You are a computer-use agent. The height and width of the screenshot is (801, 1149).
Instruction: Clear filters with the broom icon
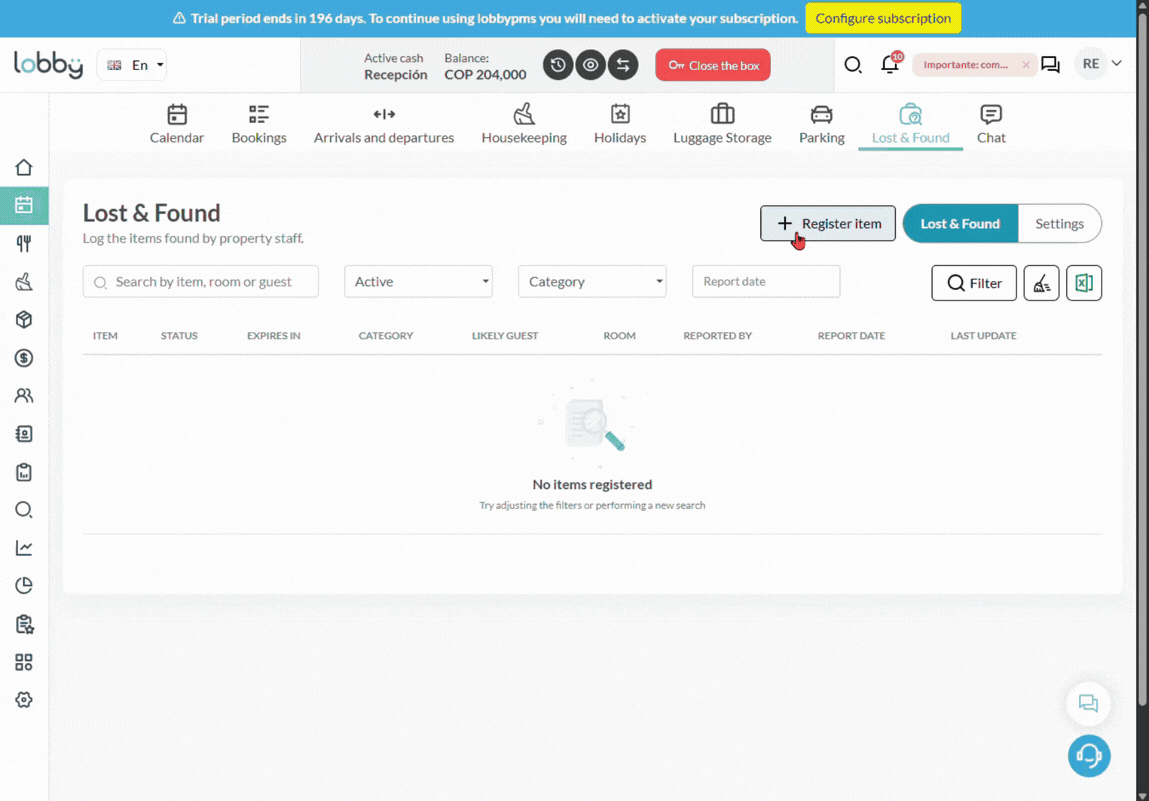click(1041, 283)
